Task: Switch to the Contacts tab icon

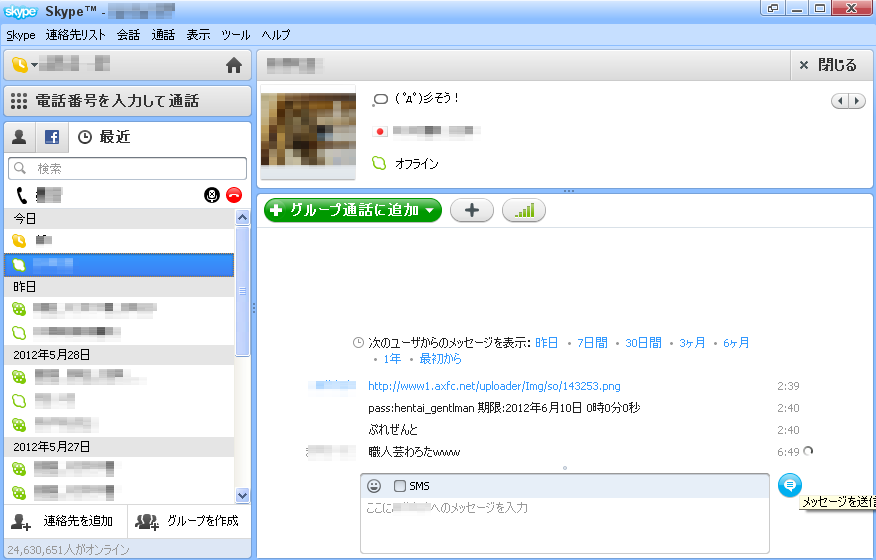Action: (20, 137)
